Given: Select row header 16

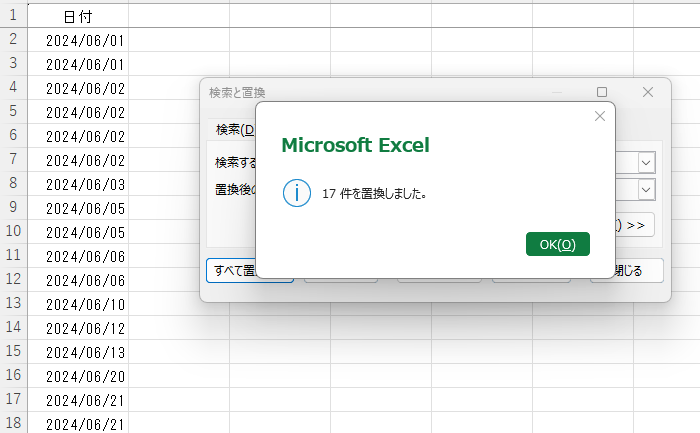Looking at the screenshot, I should (x=13, y=375).
